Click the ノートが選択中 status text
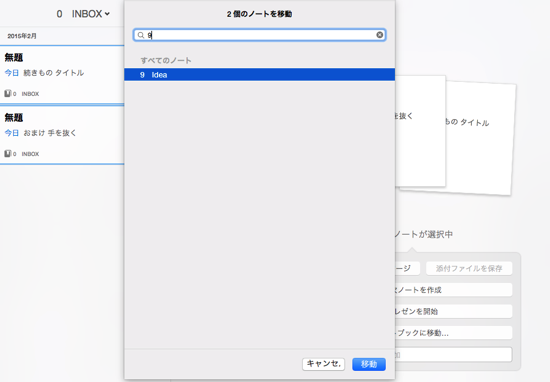The height and width of the screenshot is (382, 550). (x=424, y=234)
